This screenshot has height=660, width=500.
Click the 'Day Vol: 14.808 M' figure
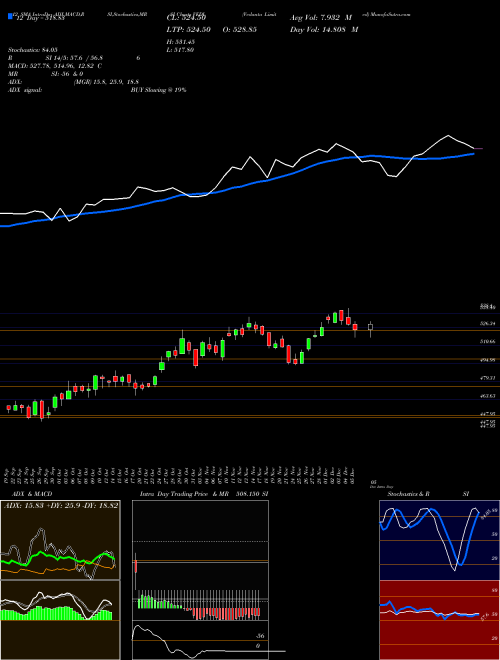[324, 29]
